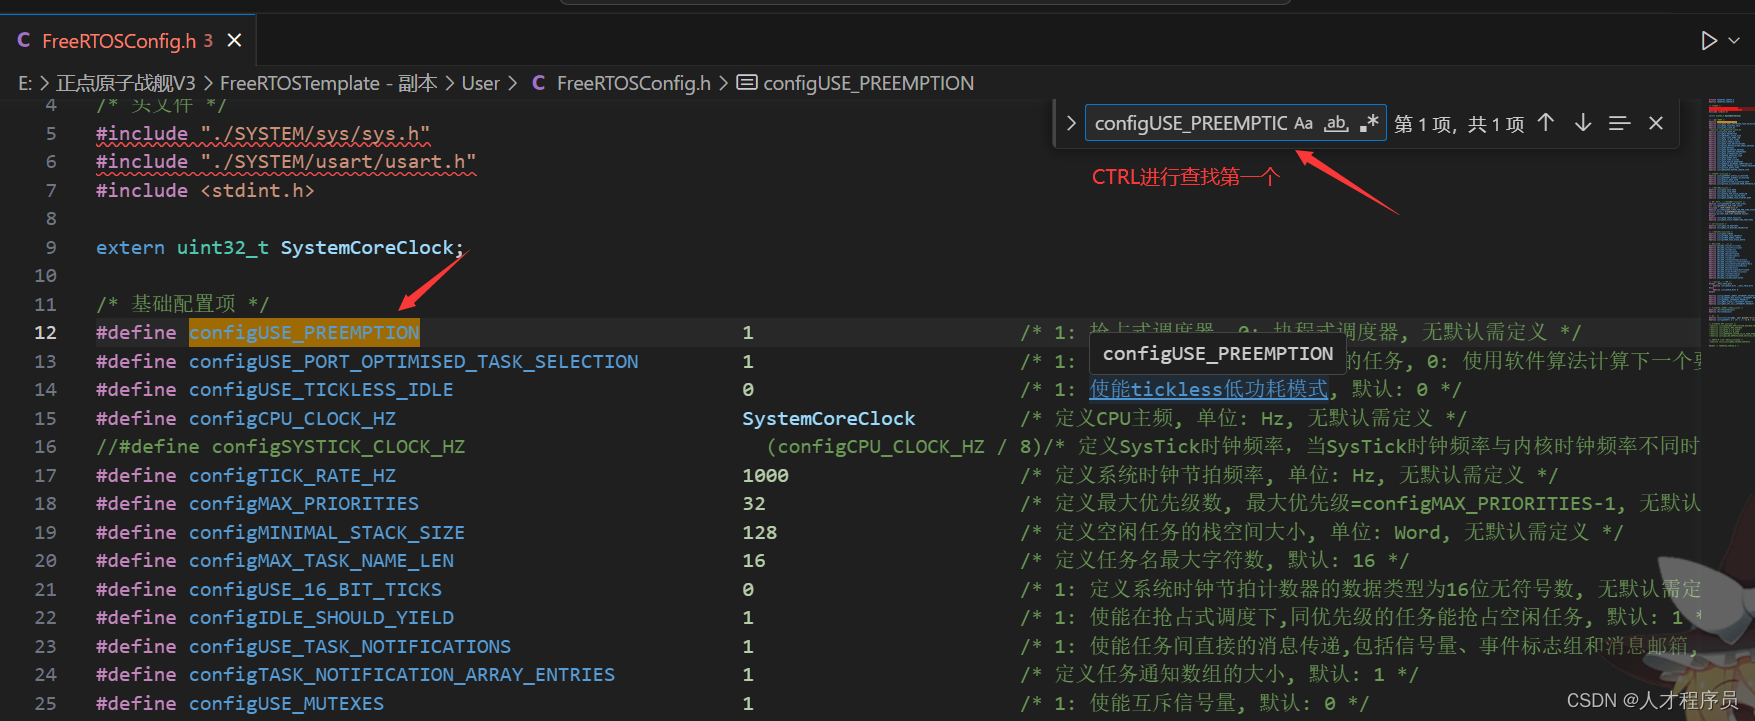Close the FreeRTOSConfig.h editor tab
Screen dimensions: 1755x721
click(234, 40)
